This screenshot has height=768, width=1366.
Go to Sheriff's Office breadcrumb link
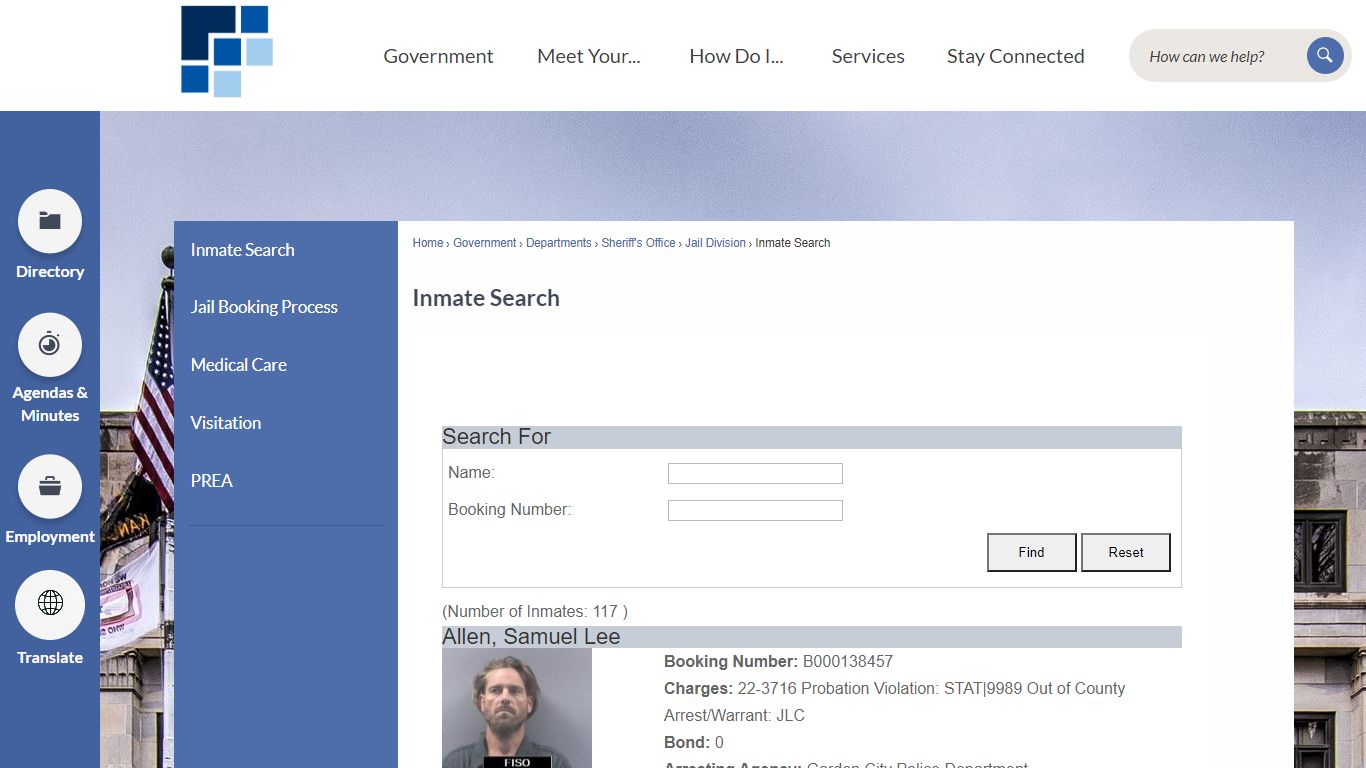pyautogui.click(x=639, y=243)
